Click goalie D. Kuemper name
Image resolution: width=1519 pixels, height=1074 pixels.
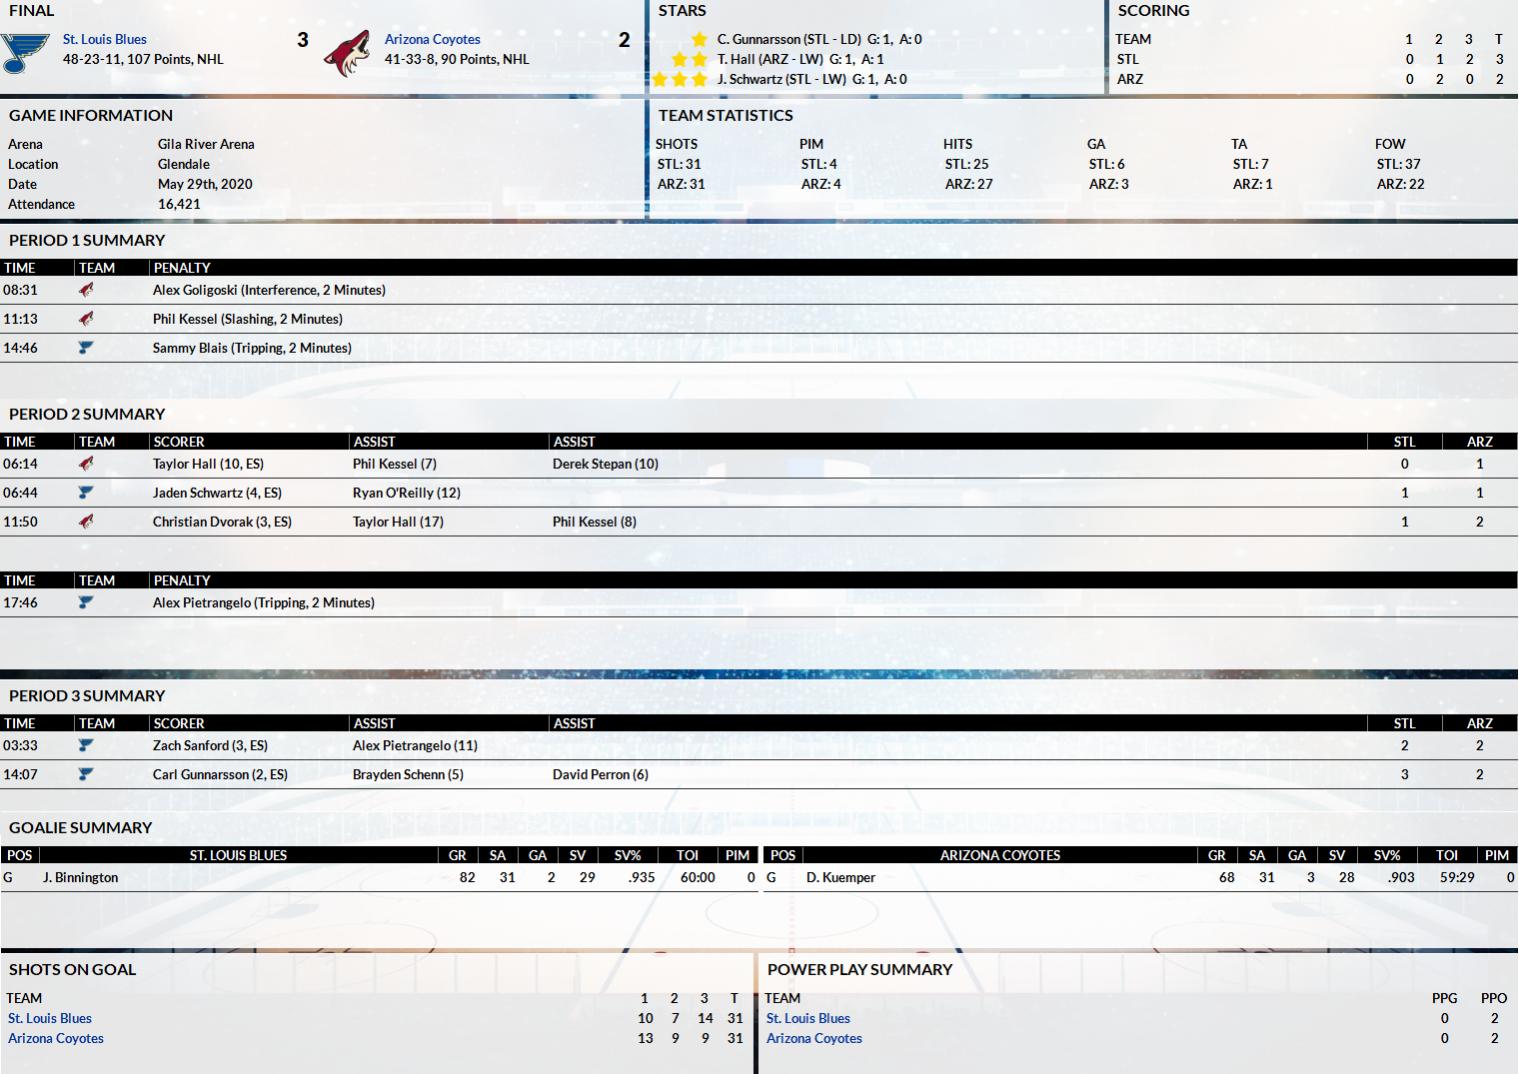[x=841, y=878]
